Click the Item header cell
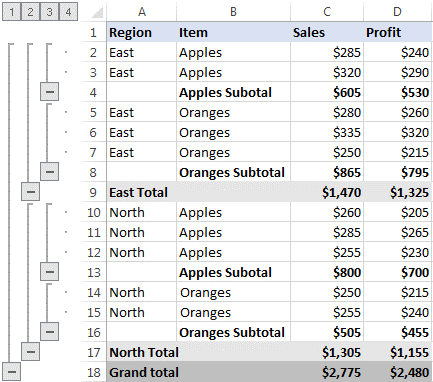433x382 pixels. 233,32
